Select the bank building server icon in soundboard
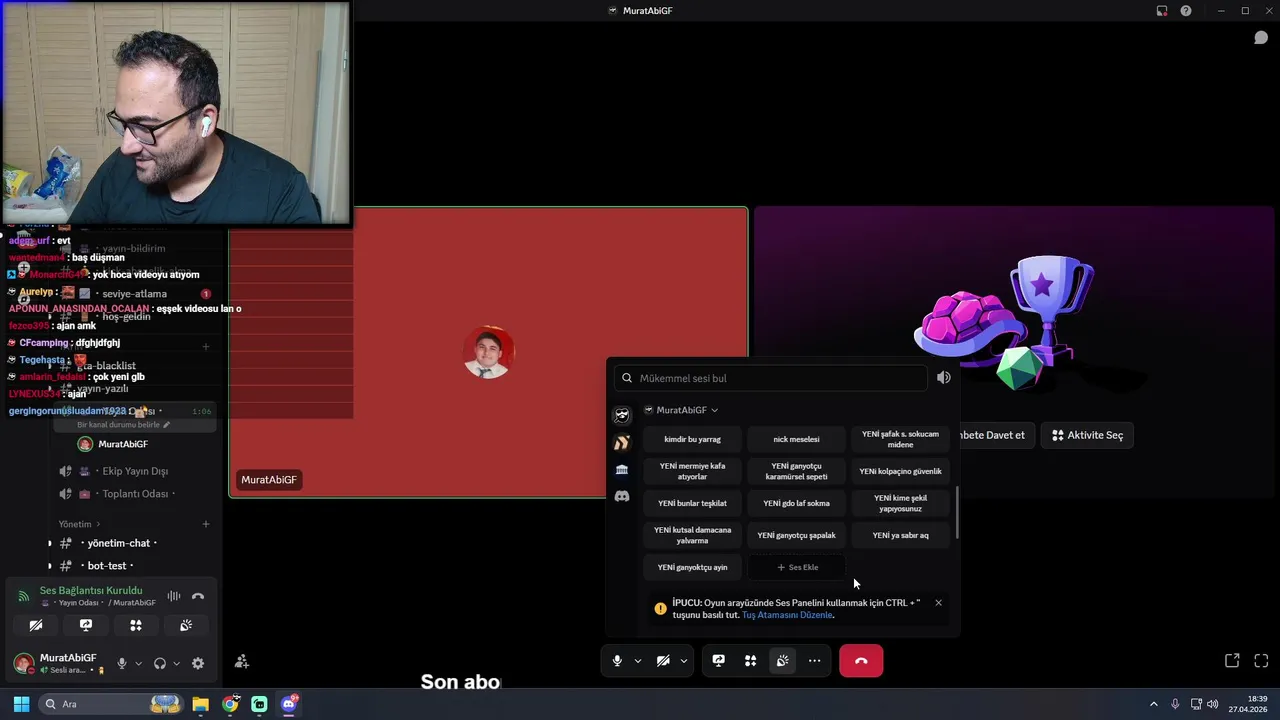This screenshot has height=720, width=1280. pos(622,470)
